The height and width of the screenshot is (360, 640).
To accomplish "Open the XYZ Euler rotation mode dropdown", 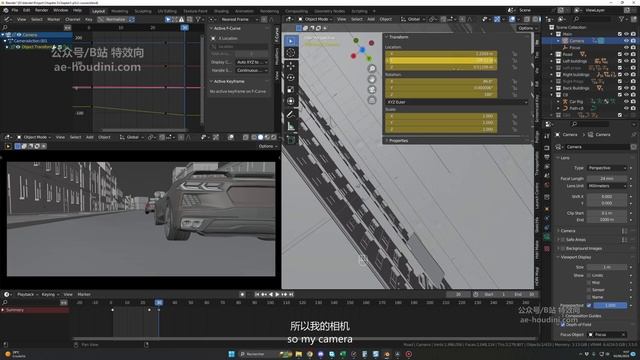I will click(456, 102).
